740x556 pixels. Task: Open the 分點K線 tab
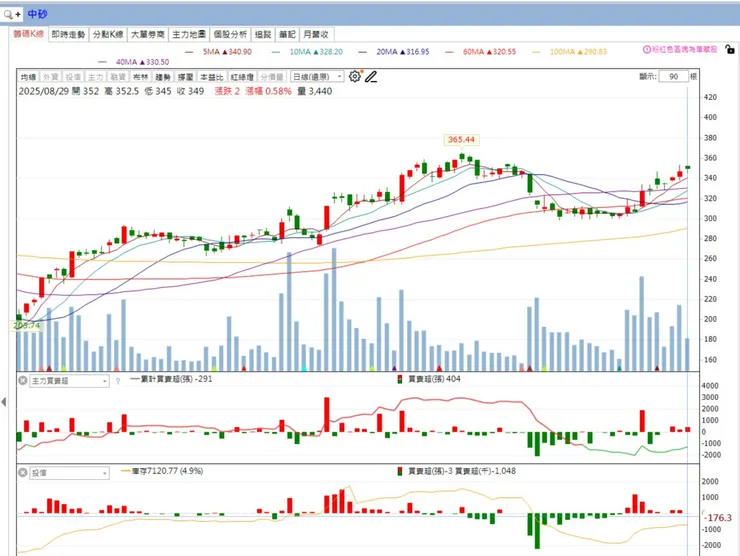point(108,34)
